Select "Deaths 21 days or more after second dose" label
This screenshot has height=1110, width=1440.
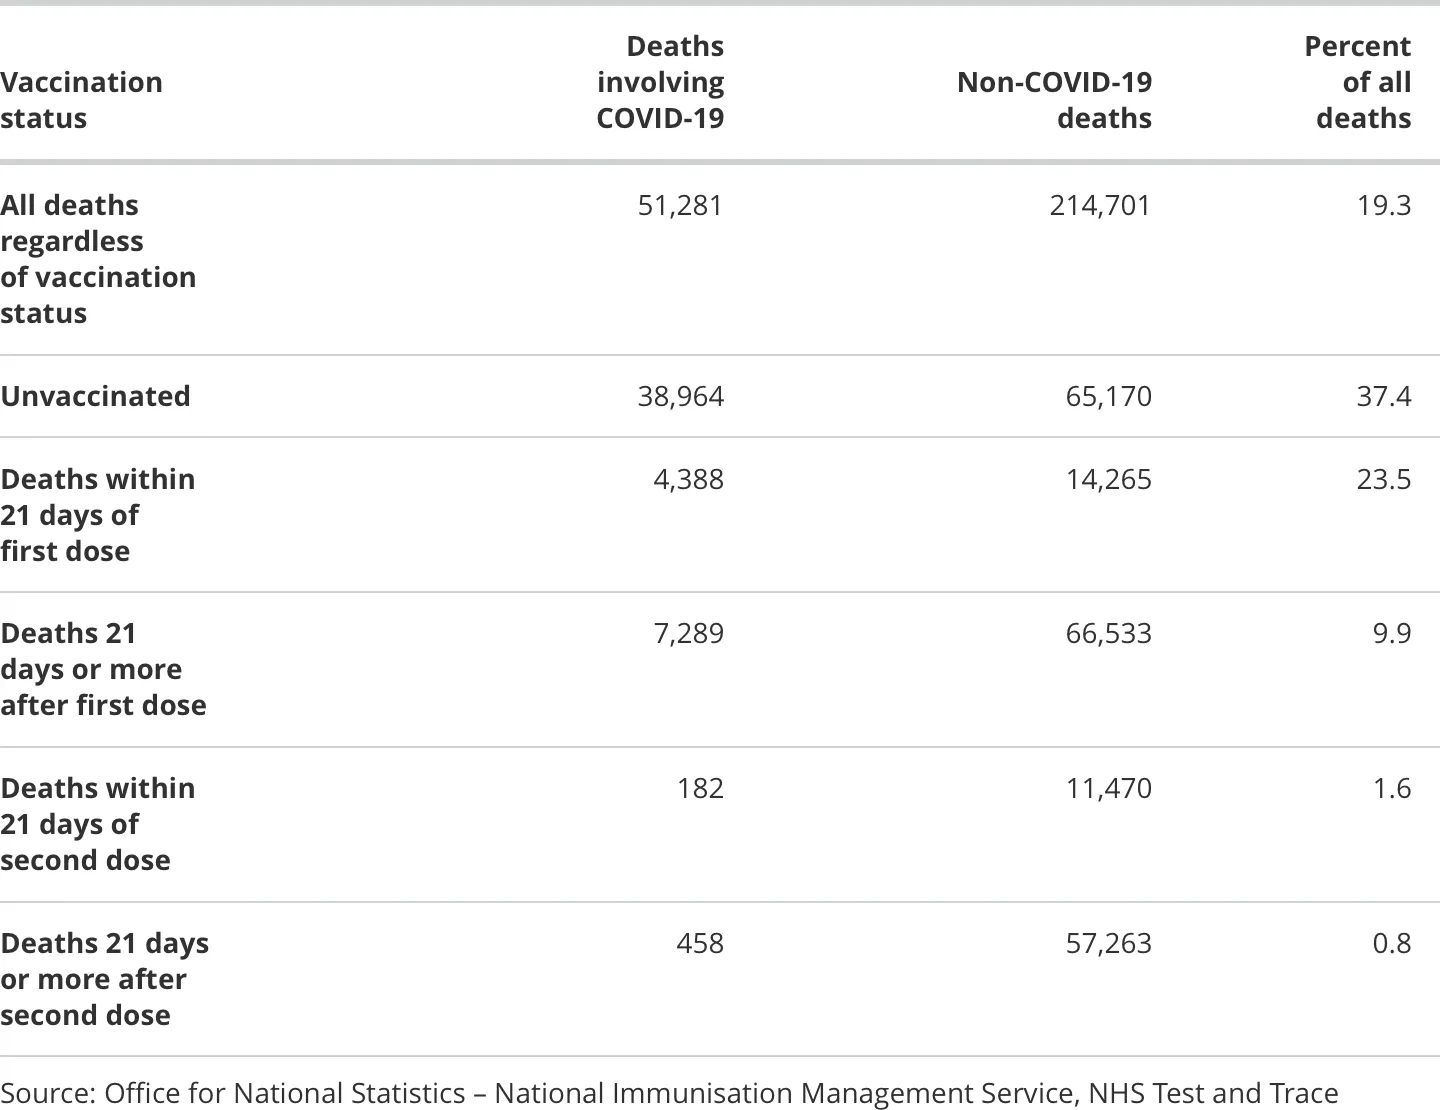[x=104, y=979]
